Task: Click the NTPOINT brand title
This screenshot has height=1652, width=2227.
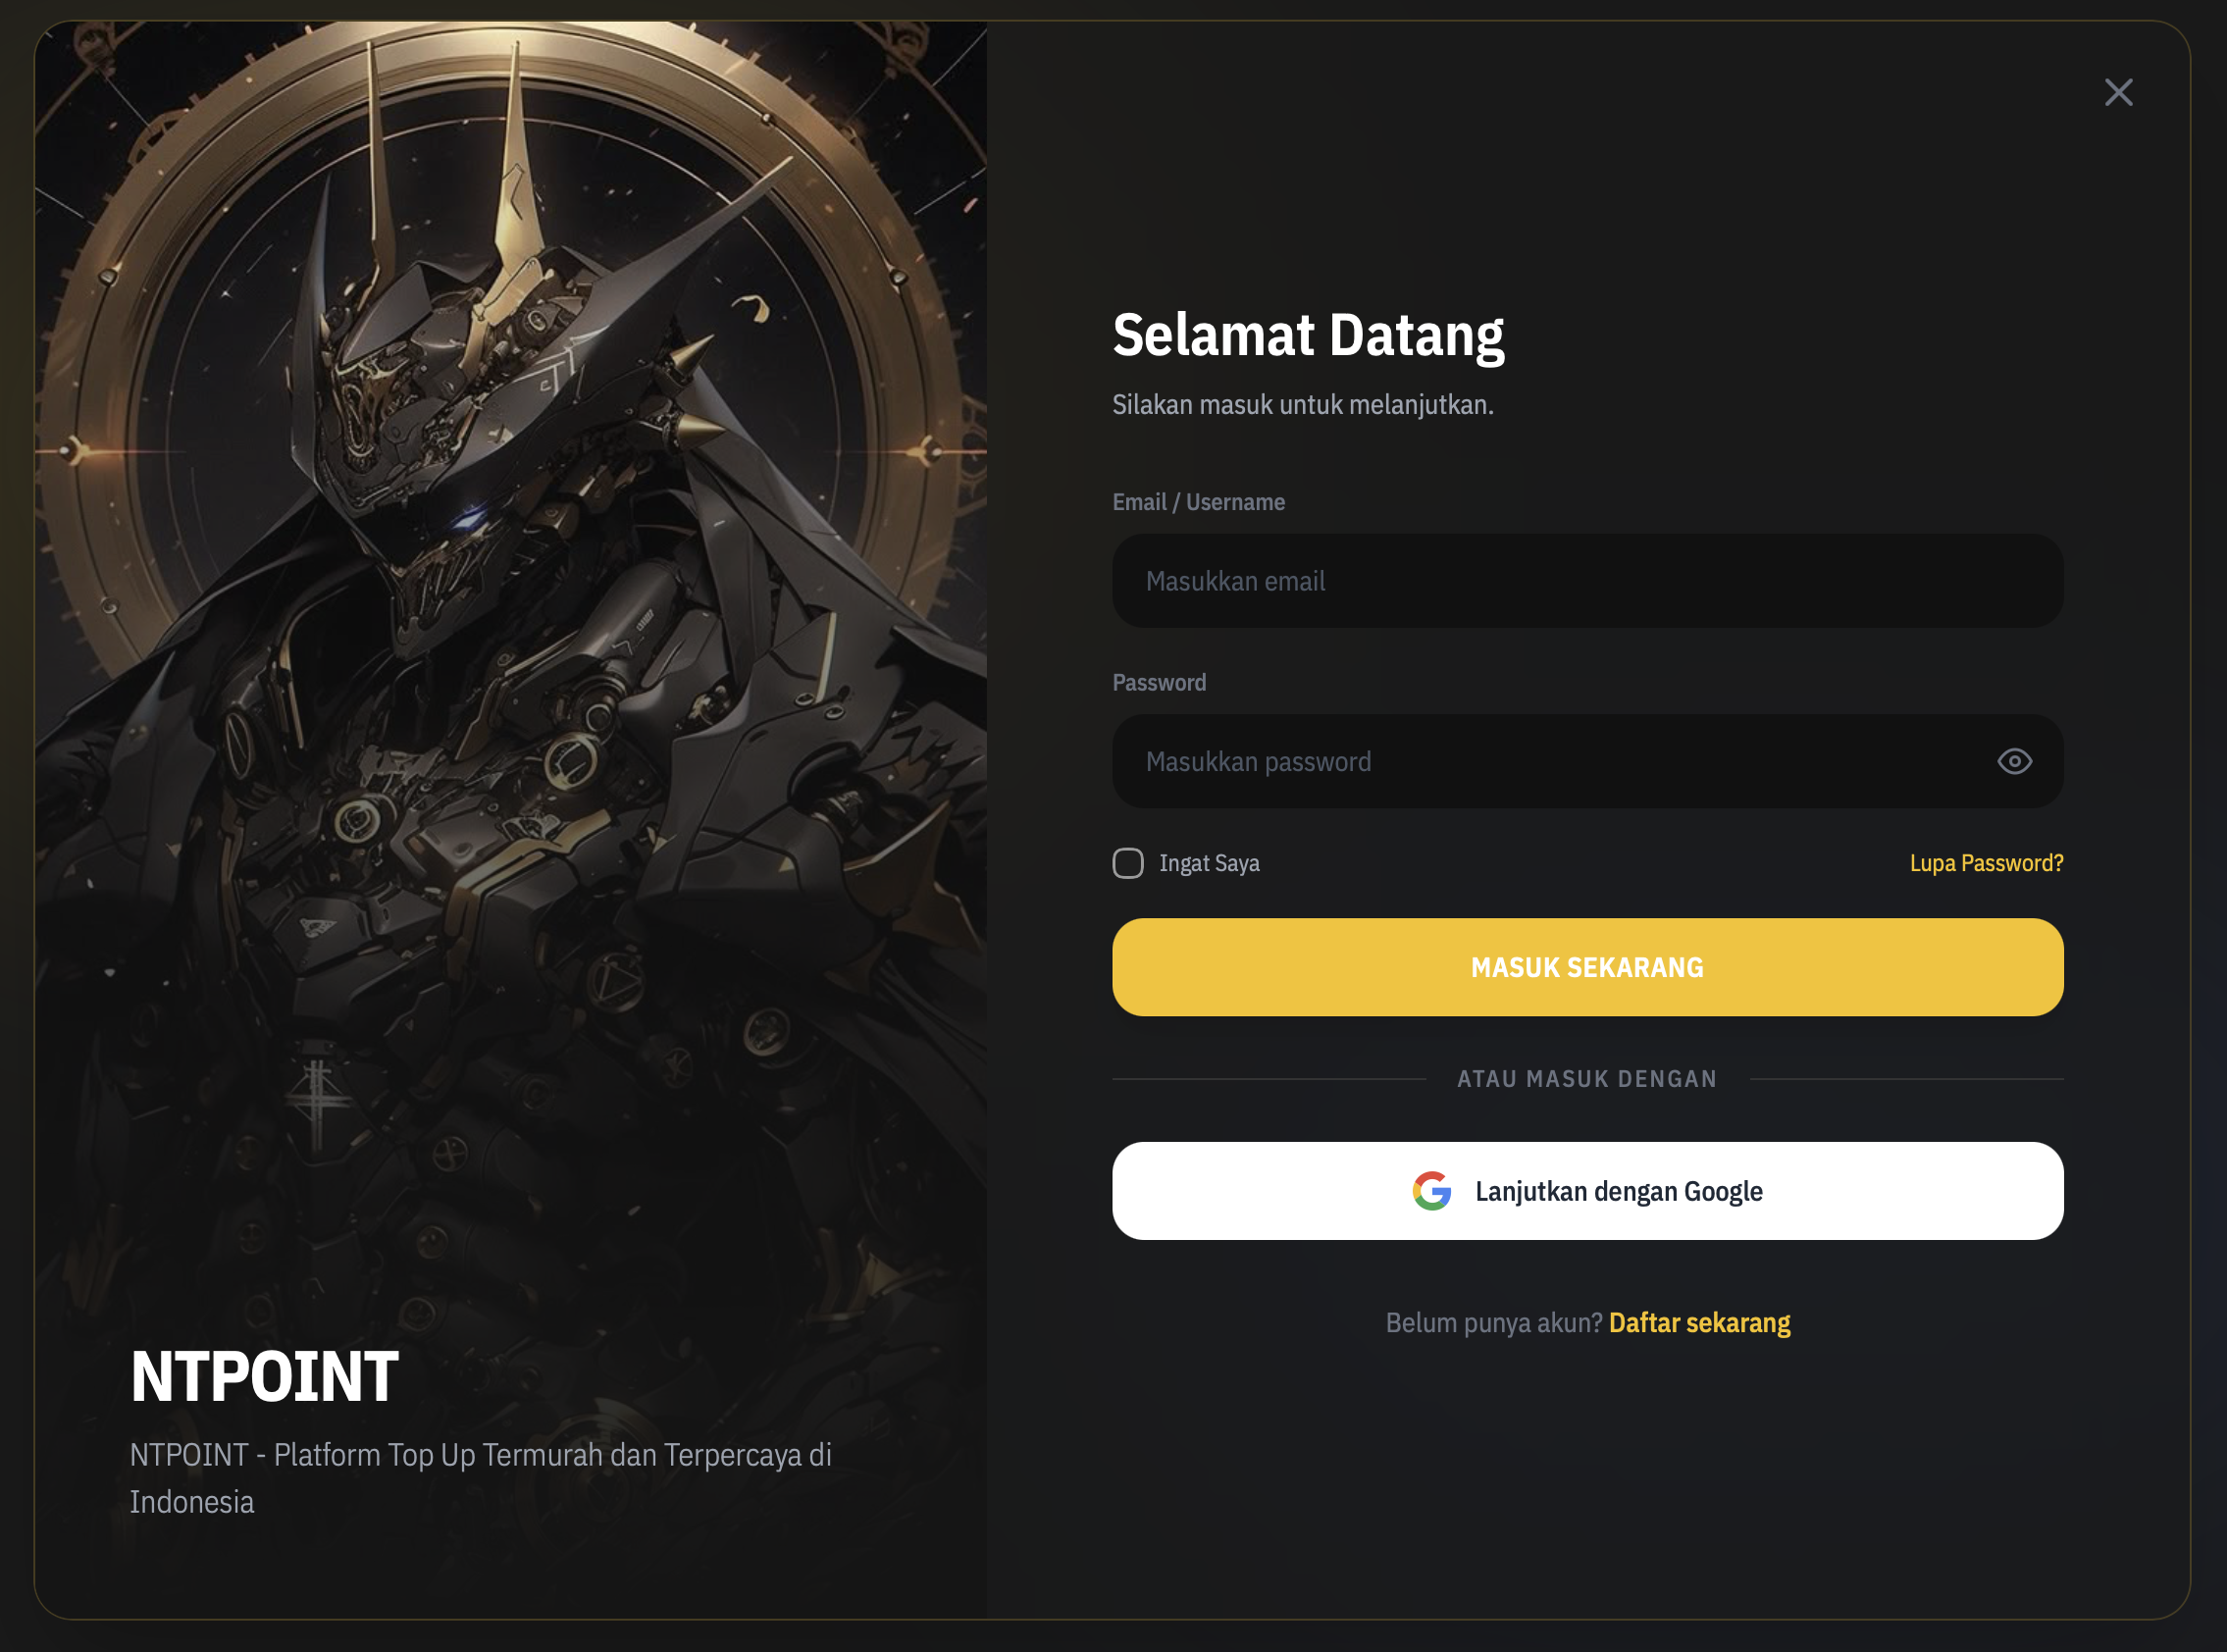Action: pos(264,1377)
